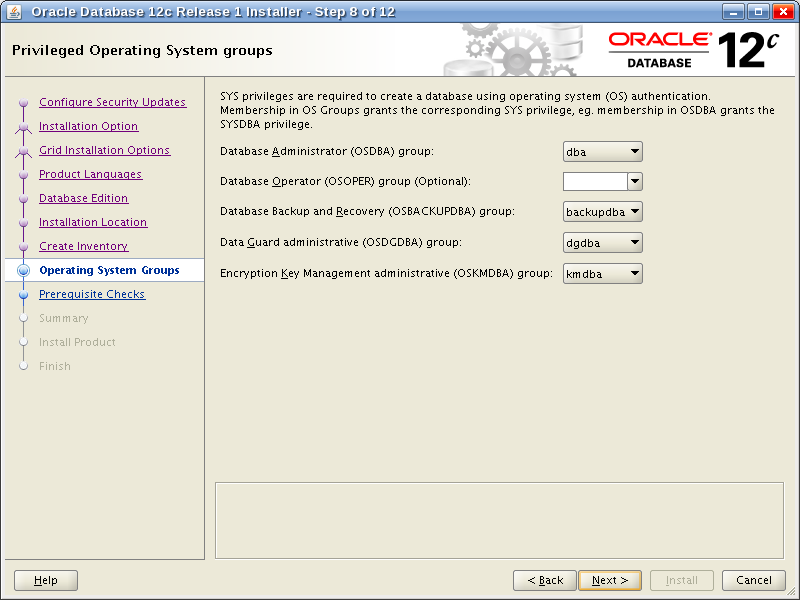Return to the Database Edition step
Viewport: 800px width, 600px height.
point(83,199)
